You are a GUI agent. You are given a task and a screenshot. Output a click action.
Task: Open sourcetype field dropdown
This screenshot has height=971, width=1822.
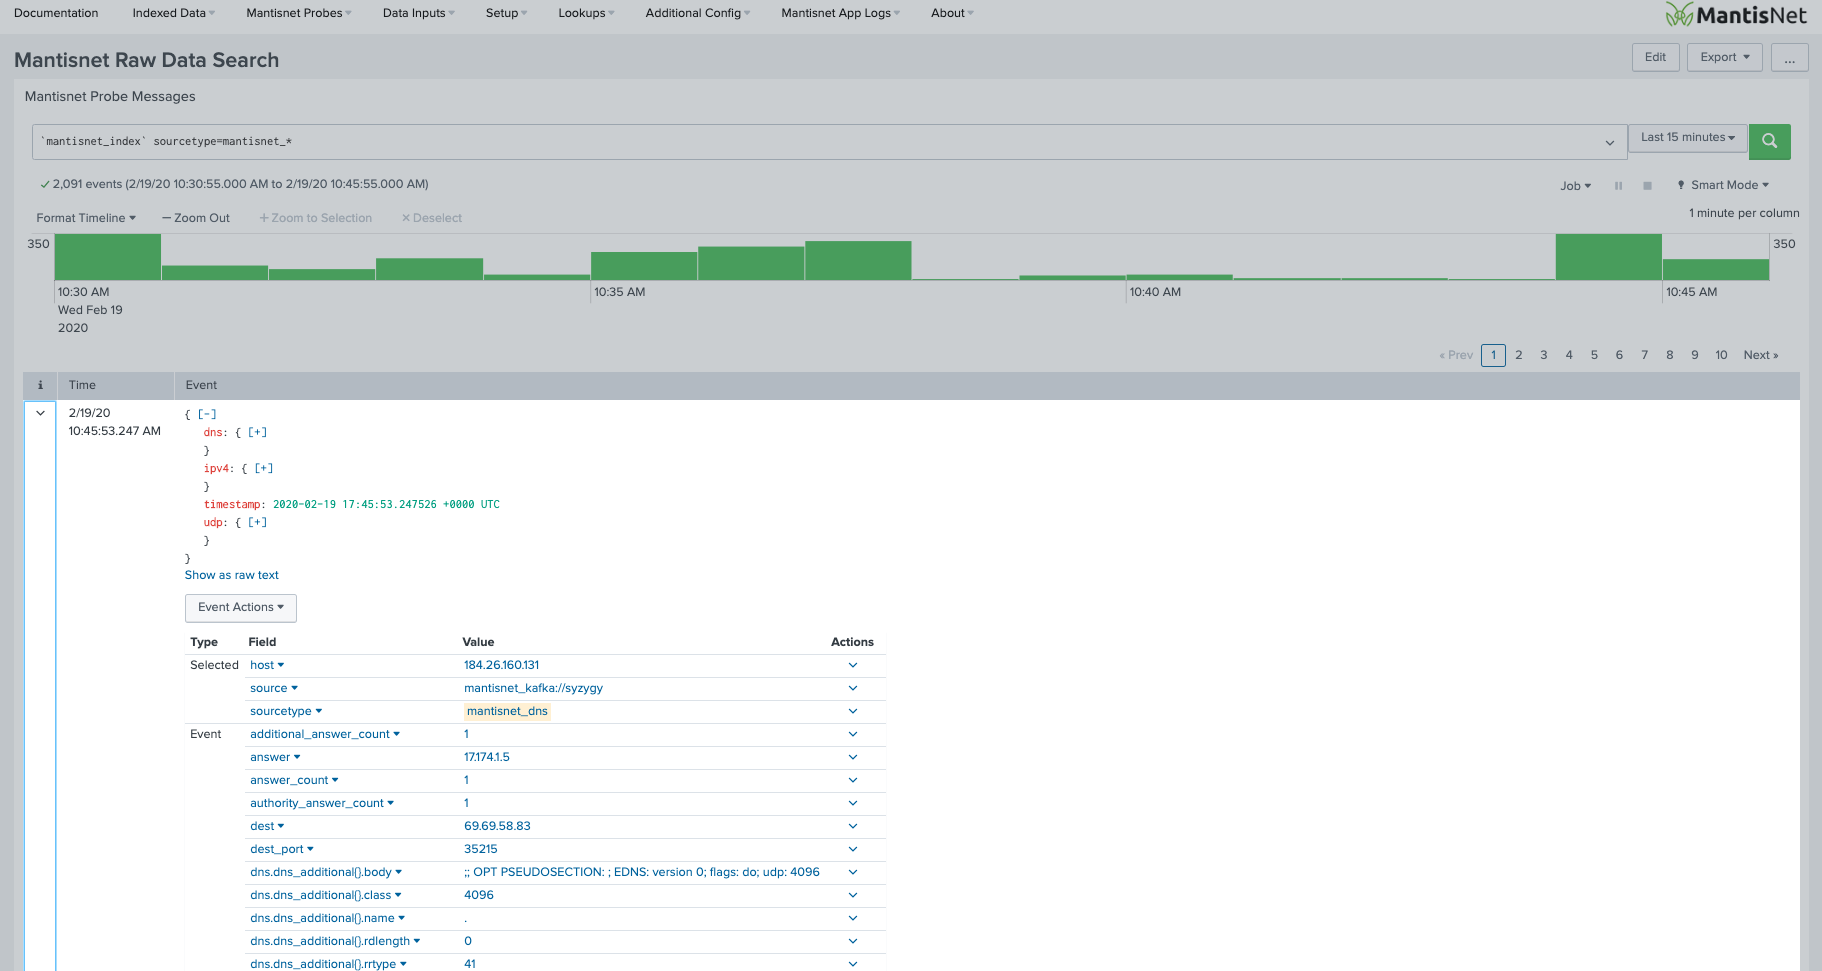pos(286,711)
